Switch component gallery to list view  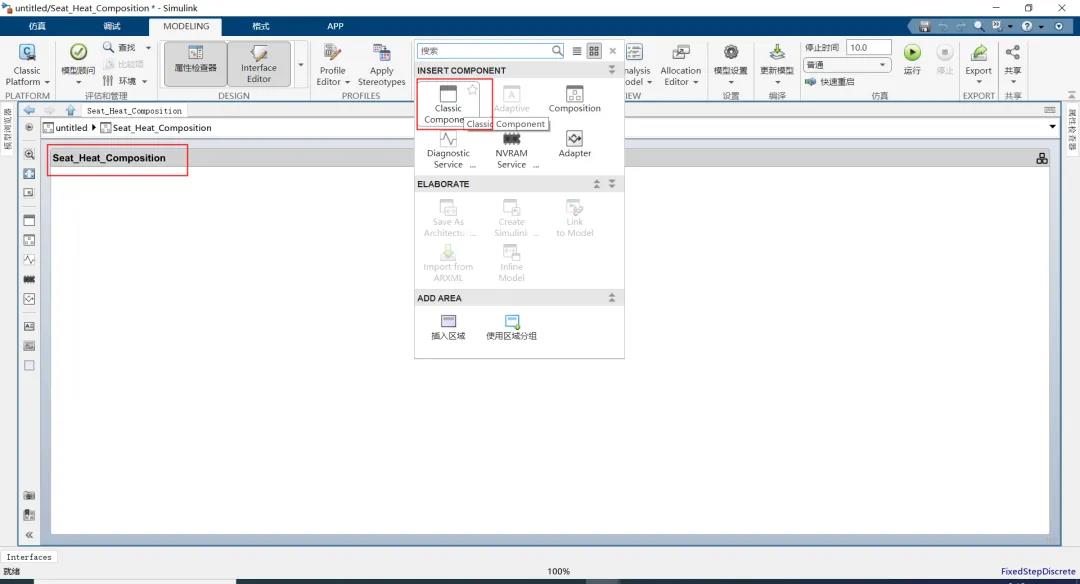[x=577, y=51]
